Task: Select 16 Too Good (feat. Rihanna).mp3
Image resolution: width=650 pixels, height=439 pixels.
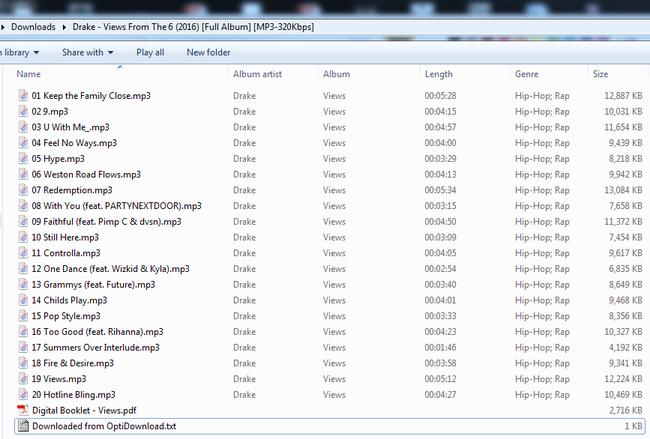Action: (x=97, y=332)
